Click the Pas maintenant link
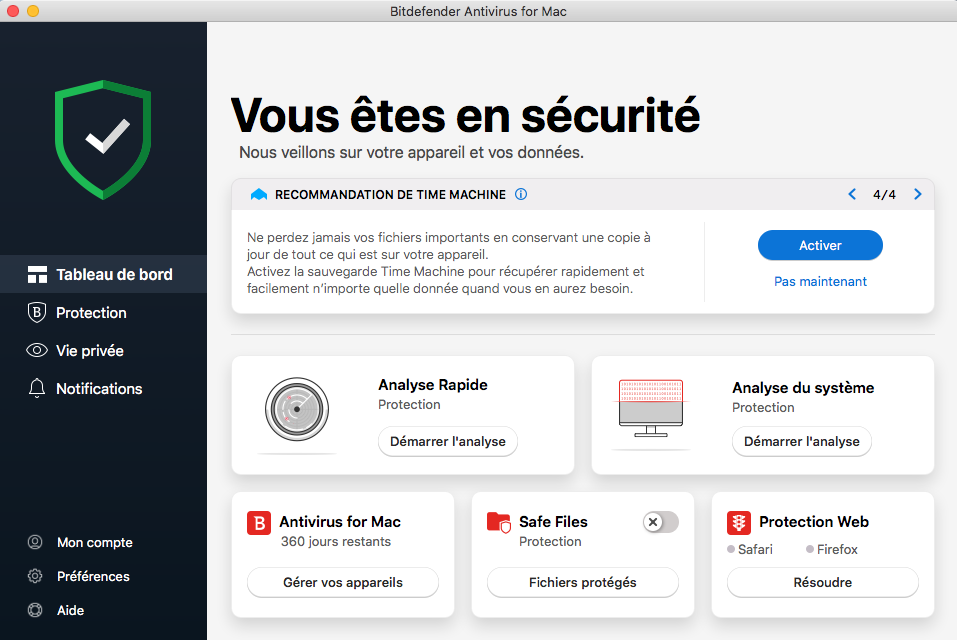This screenshot has width=957, height=640. [x=820, y=281]
